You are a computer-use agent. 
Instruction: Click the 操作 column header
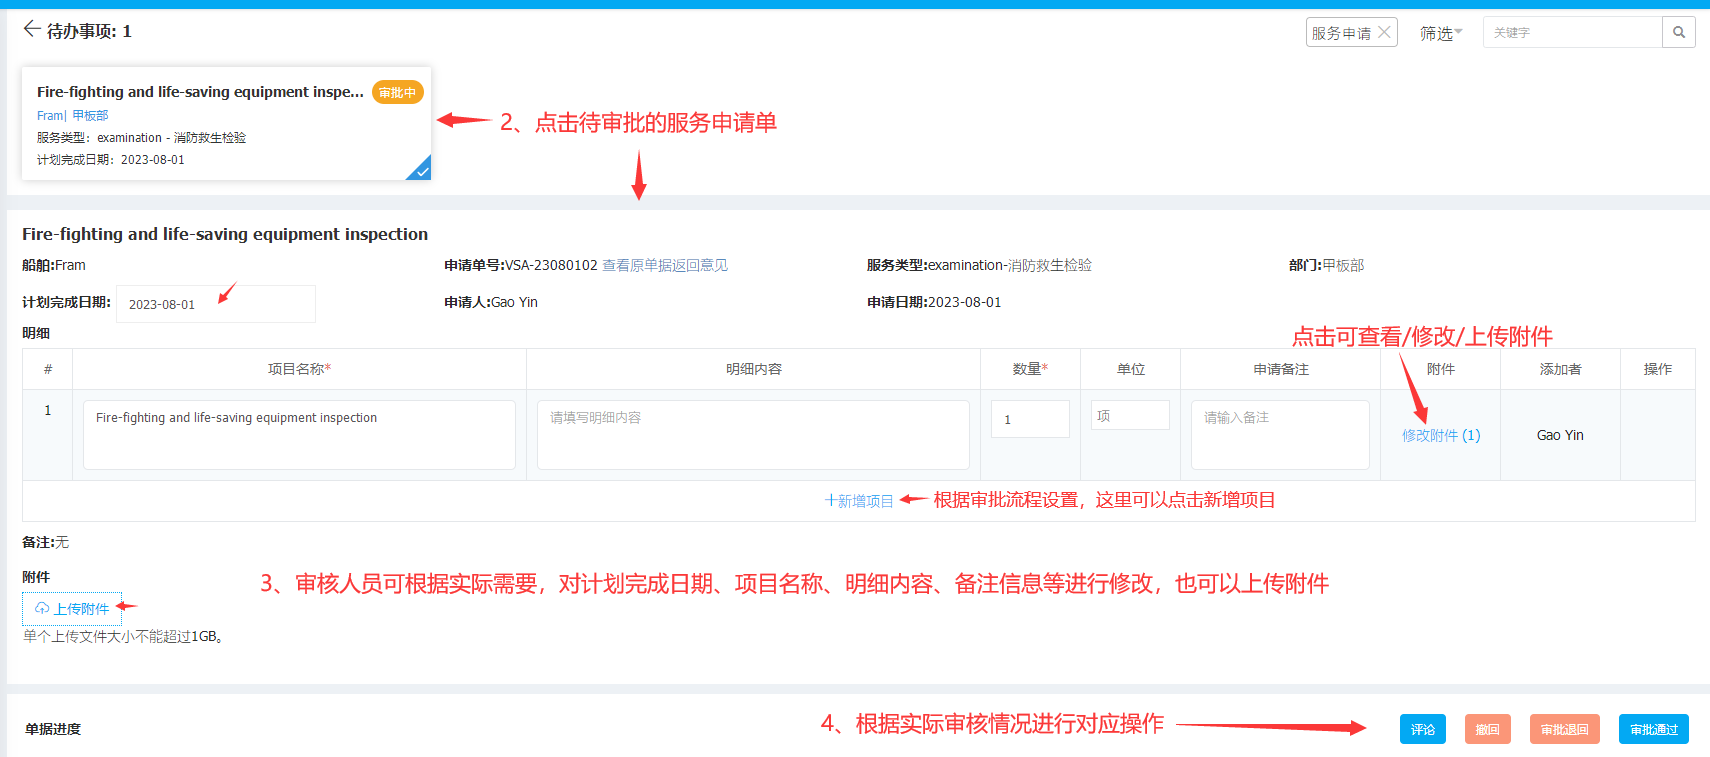1658,369
